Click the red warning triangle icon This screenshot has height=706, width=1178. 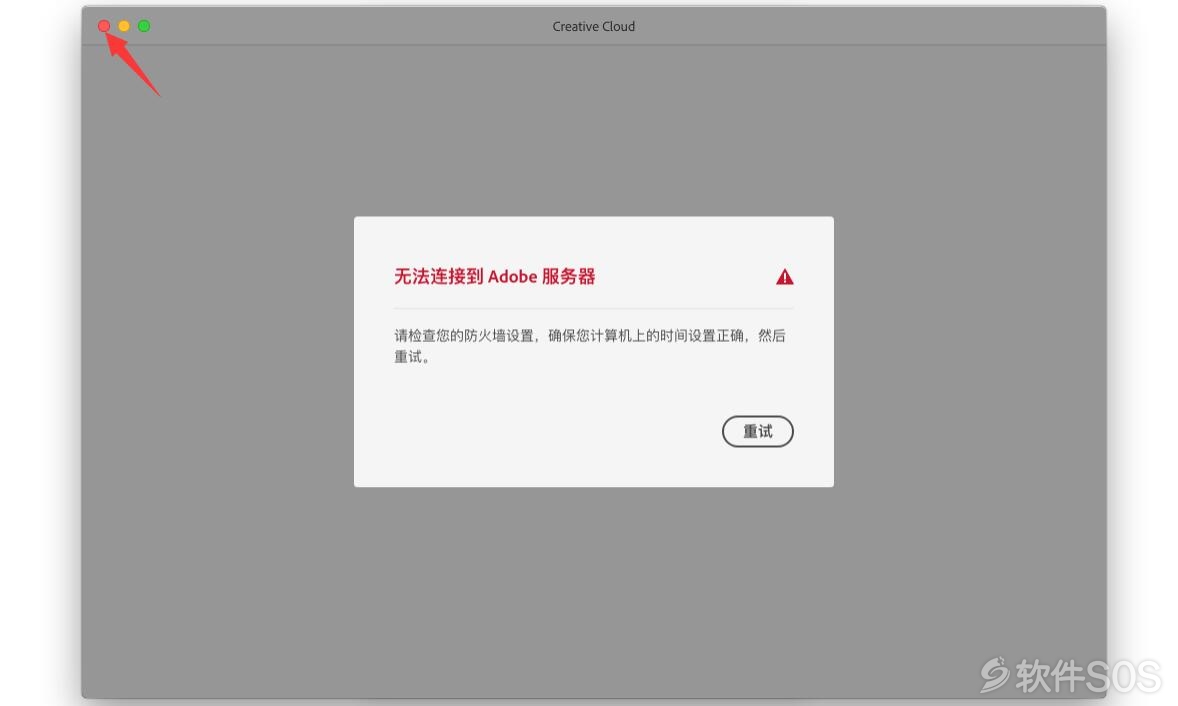[784, 277]
